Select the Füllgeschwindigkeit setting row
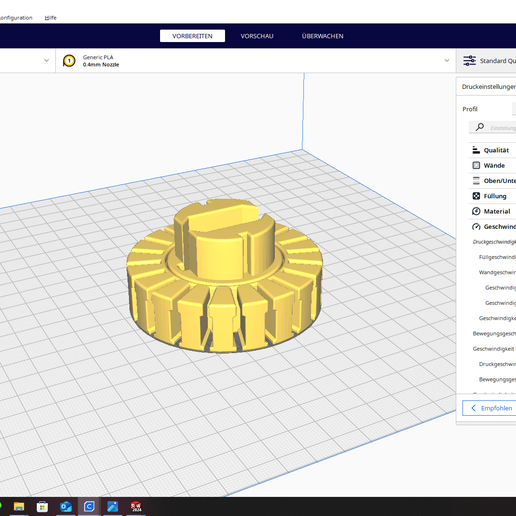The image size is (516, 516). tap(497, 257)
